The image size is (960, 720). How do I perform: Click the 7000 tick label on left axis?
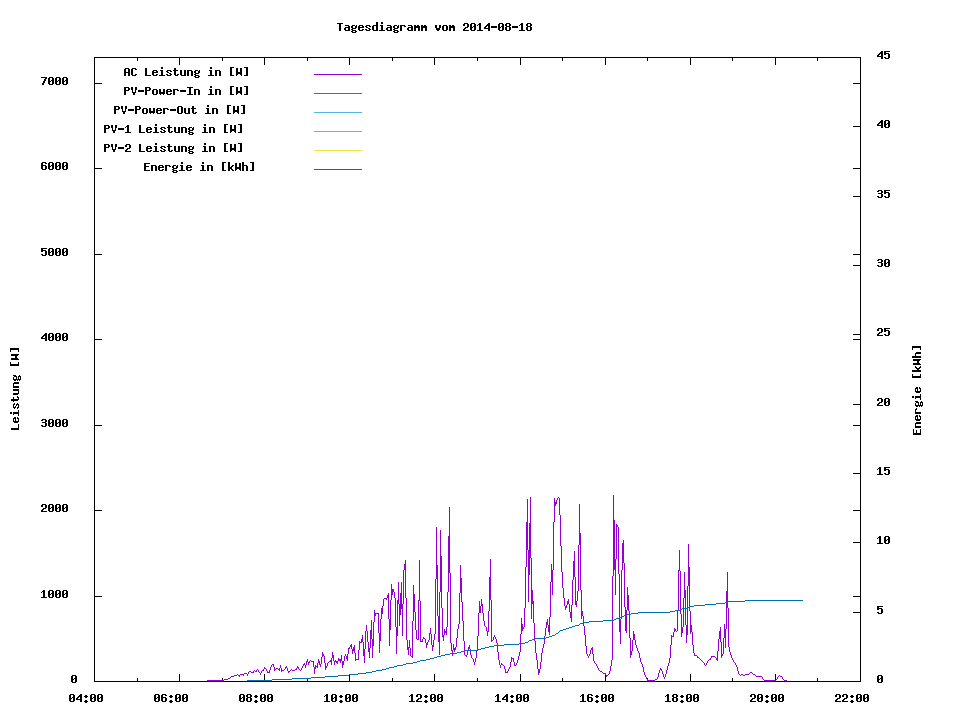pos(54,81)
